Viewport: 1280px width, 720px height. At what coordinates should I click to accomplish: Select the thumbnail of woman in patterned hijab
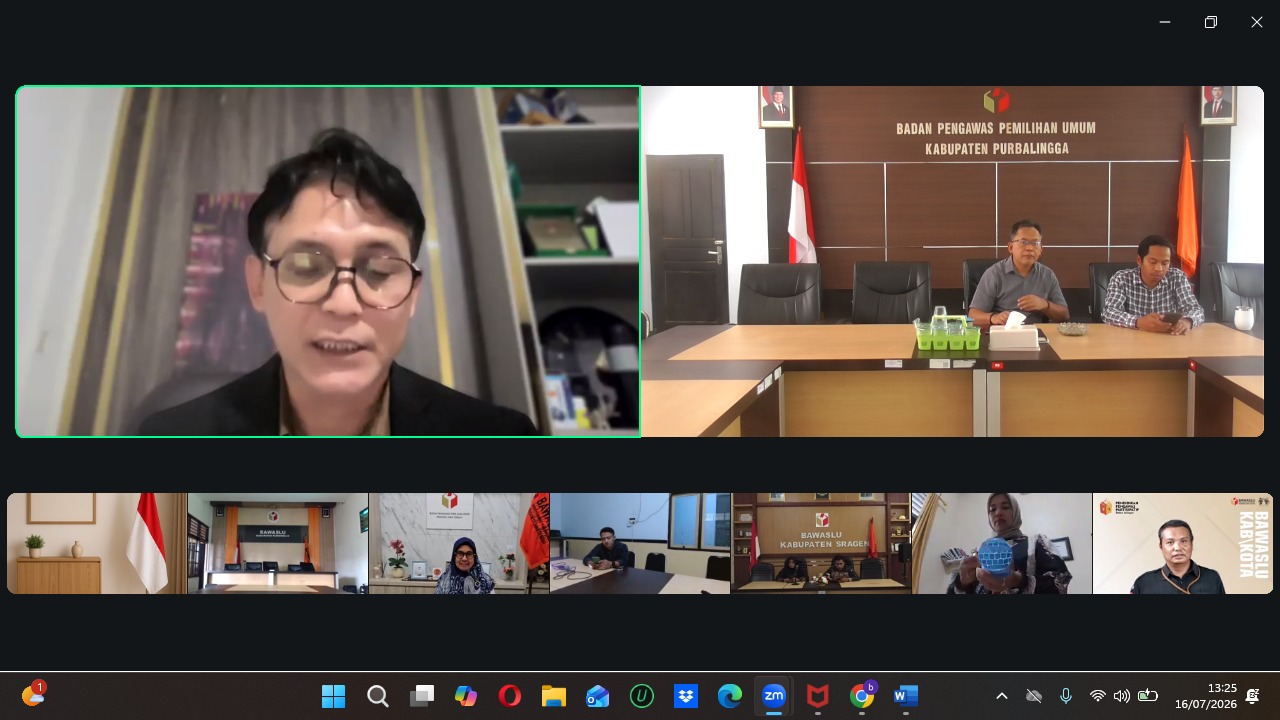click(x=459, y=543)
